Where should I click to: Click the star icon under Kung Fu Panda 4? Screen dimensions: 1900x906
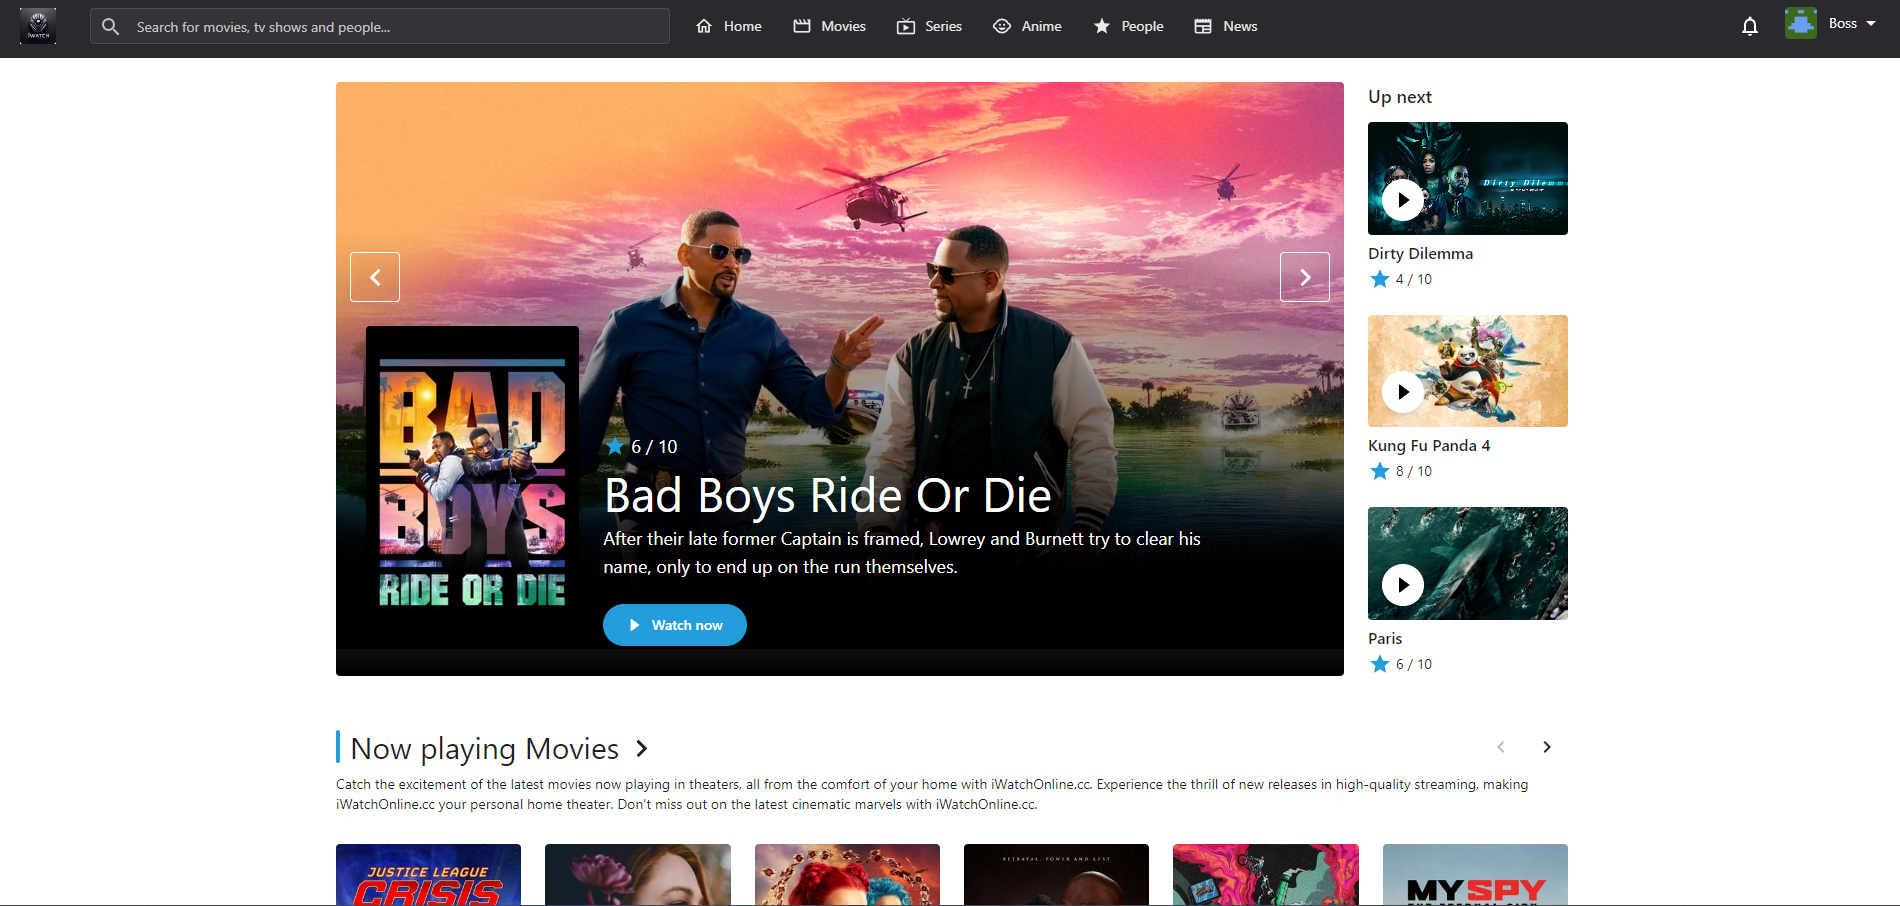pos(1380,471)
